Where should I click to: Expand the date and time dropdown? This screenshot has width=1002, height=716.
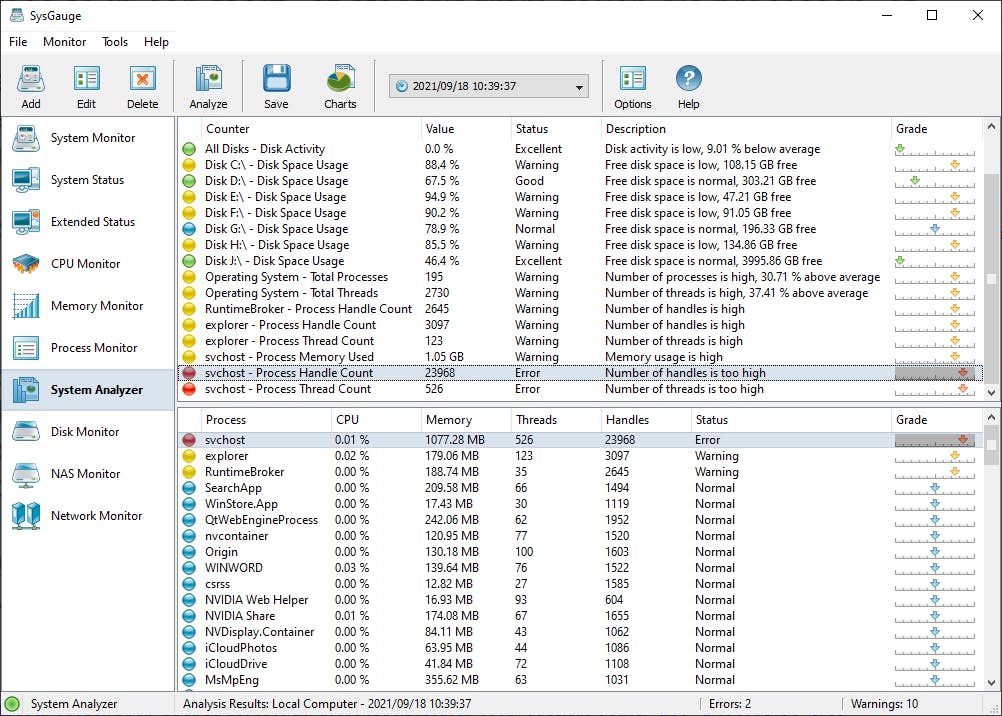click(x=580, y=87)
